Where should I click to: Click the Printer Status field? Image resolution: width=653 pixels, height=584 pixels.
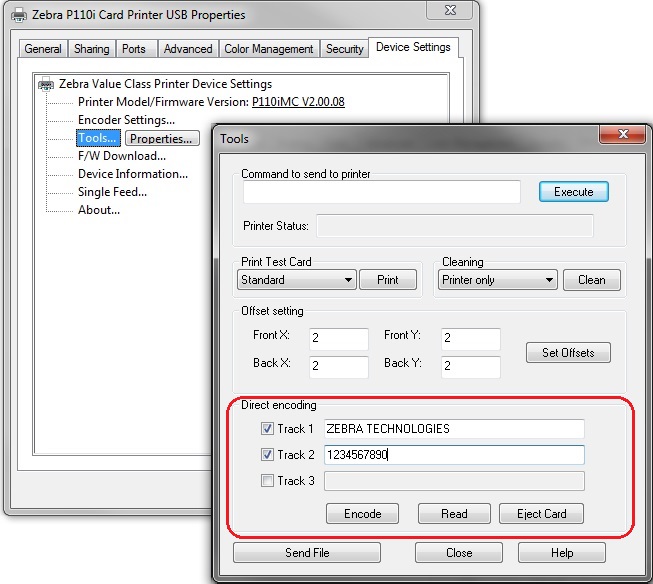pos(455,226)
